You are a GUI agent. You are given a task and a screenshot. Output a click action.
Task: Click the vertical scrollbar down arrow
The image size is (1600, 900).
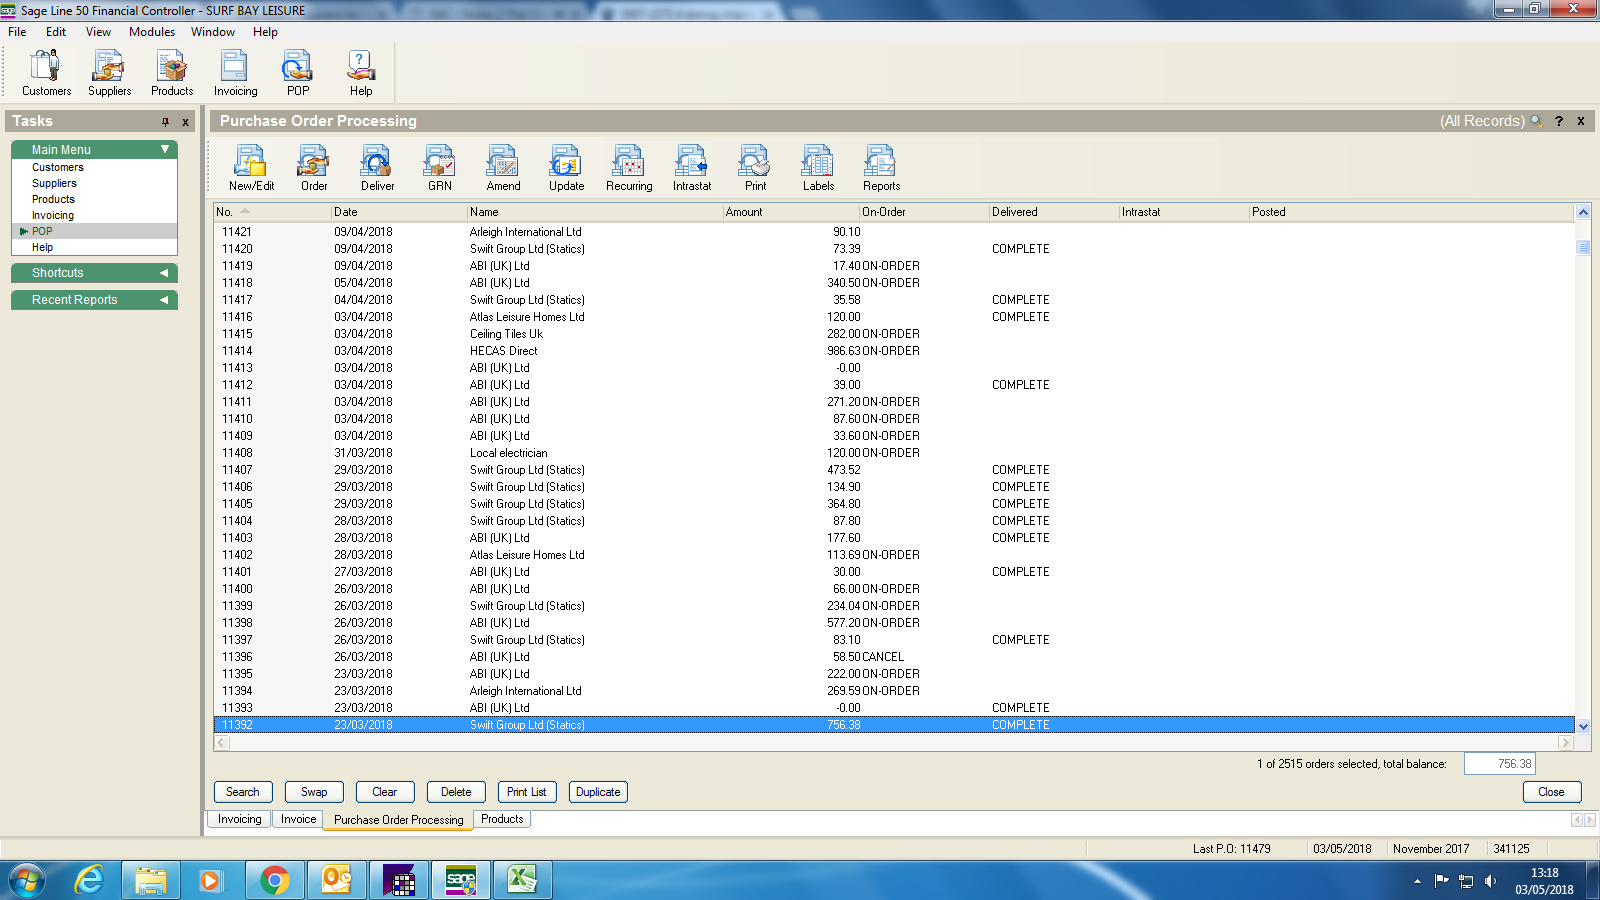pyautogui.click(x=1583, y=726)
